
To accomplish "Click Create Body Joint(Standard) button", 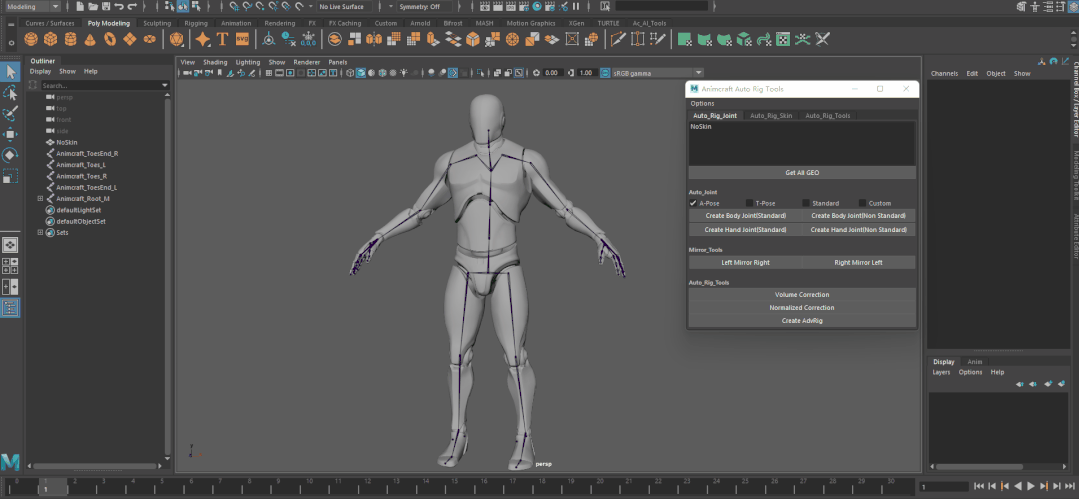I will click(745, 215).
